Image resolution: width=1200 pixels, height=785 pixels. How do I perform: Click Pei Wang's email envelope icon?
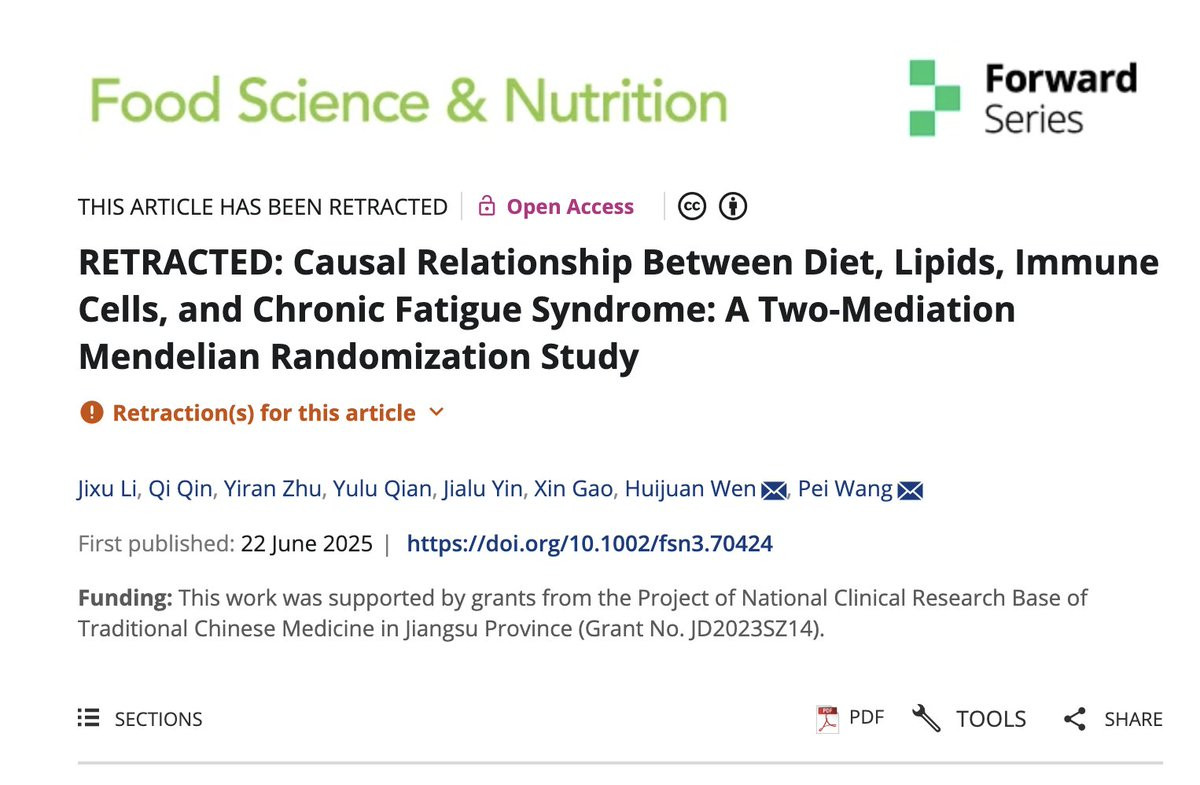pos(909,490)
